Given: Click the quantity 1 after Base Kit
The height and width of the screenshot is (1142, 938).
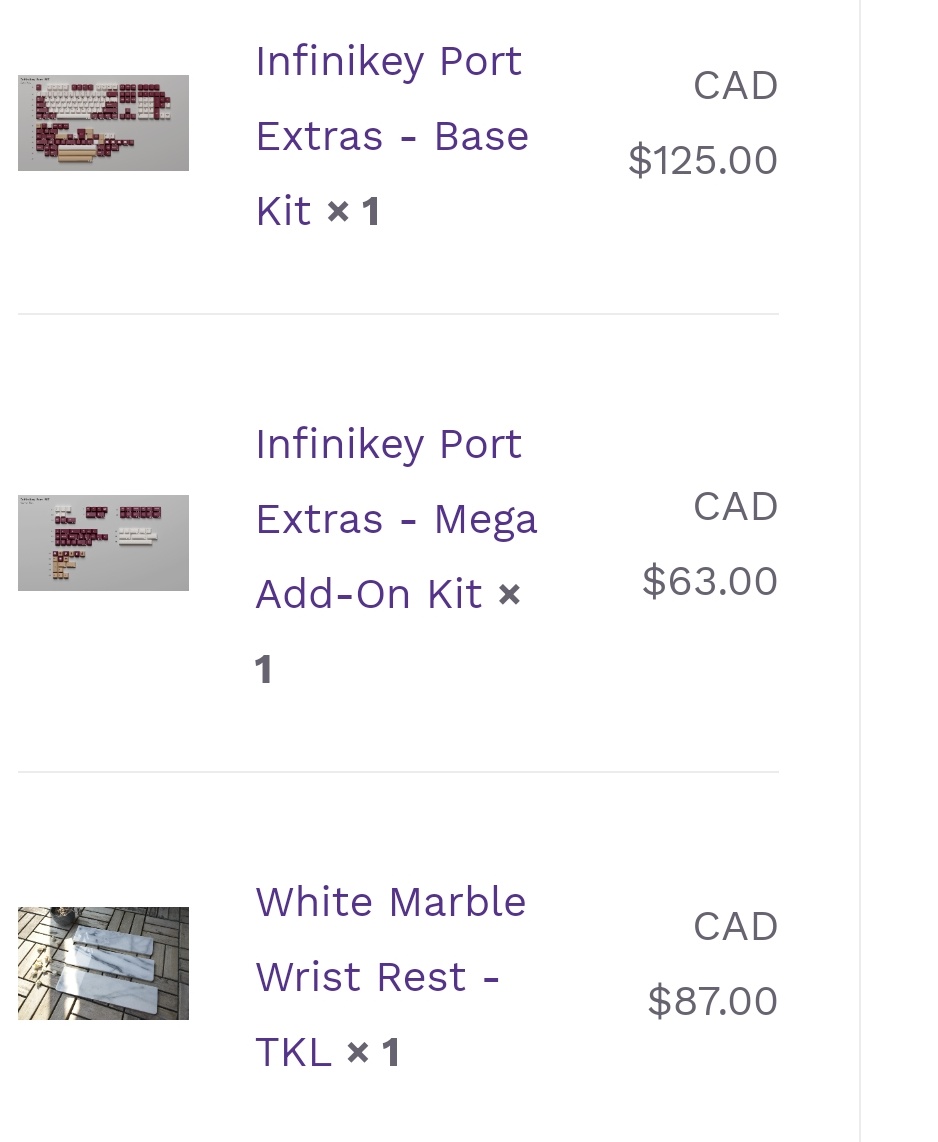Looking at the screenshot, I should tap(371, 212).
